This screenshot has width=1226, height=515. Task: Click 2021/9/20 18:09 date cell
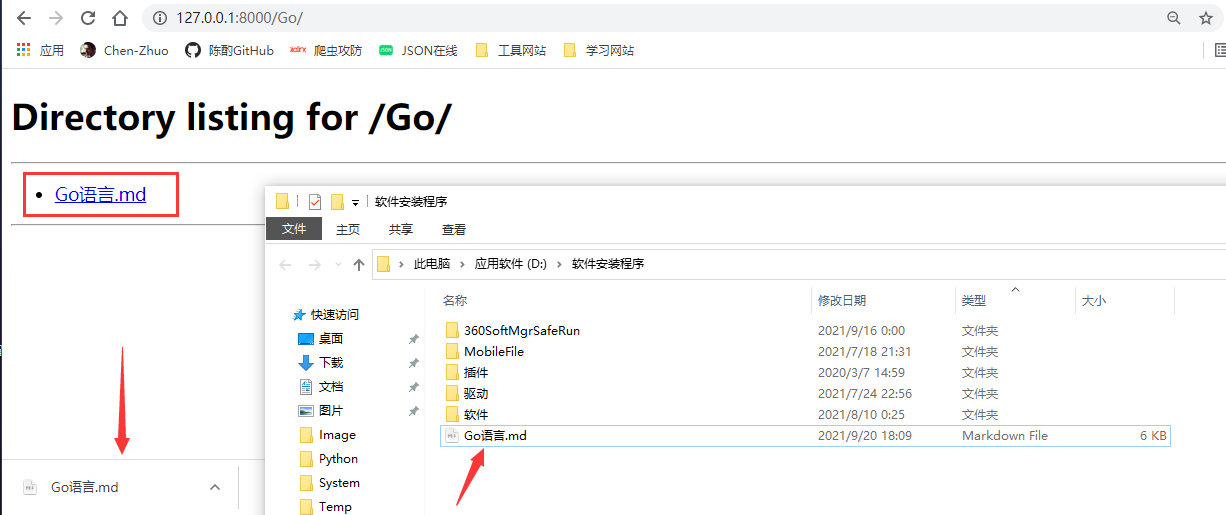[863, 435]
